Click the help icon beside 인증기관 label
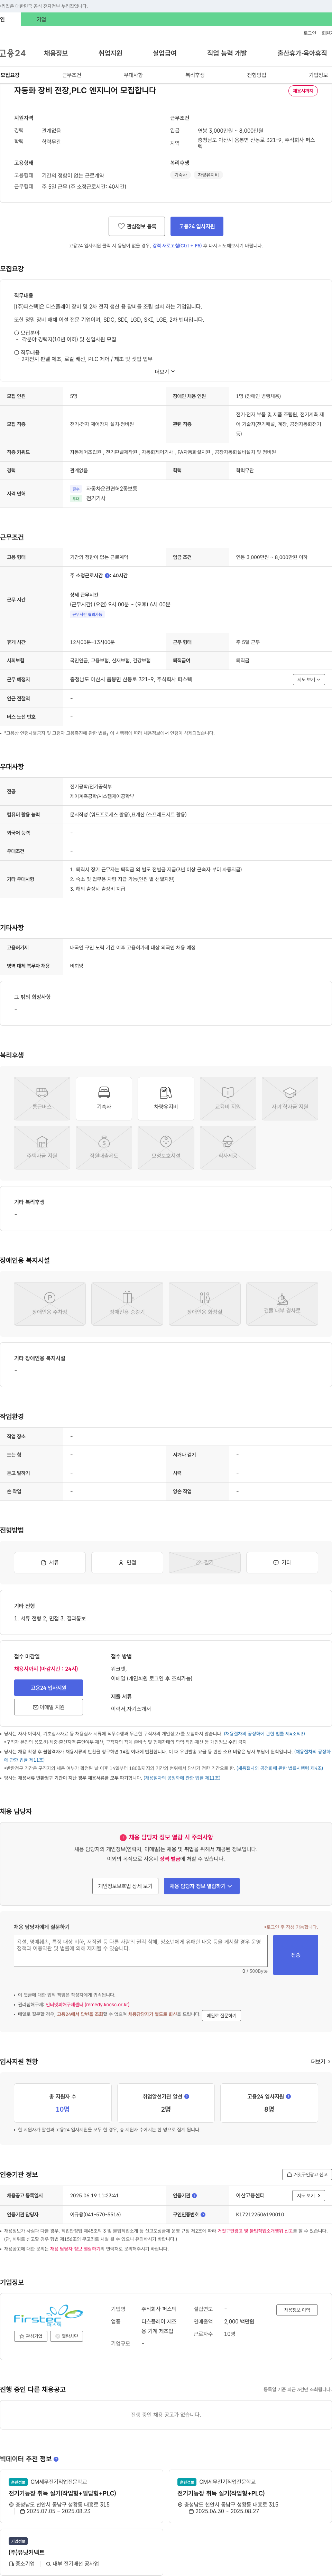The height and width of the screenshot is (2576, 332). (x=194, y=2196)
